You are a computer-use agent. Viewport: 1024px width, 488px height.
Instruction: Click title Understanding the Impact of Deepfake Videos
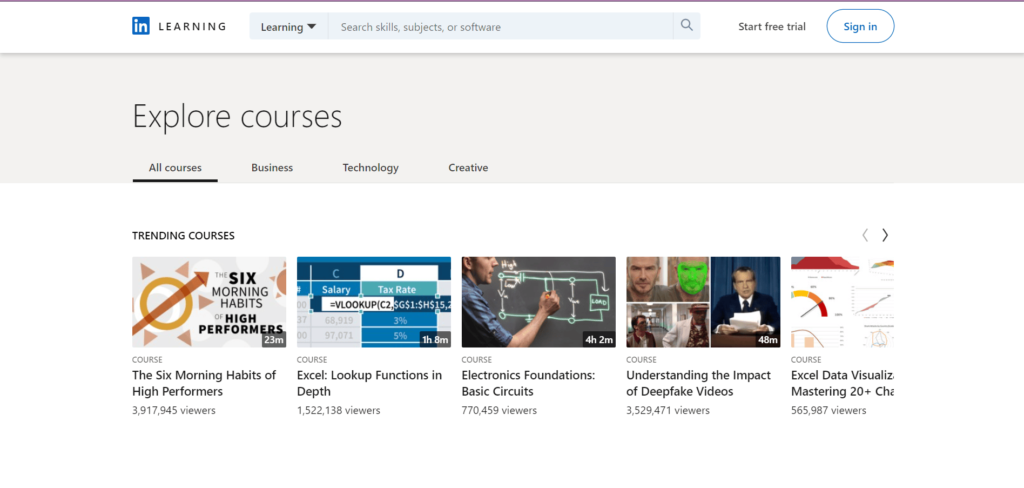coord(698,383)
